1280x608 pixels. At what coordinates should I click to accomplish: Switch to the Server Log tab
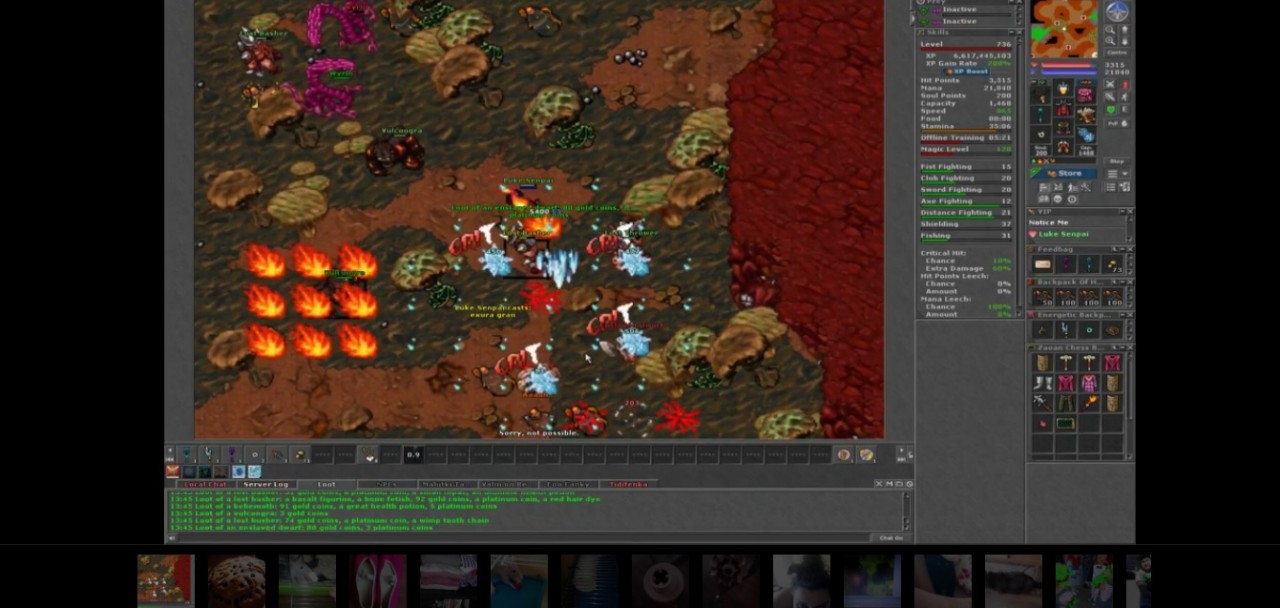[x=266, y=484]
